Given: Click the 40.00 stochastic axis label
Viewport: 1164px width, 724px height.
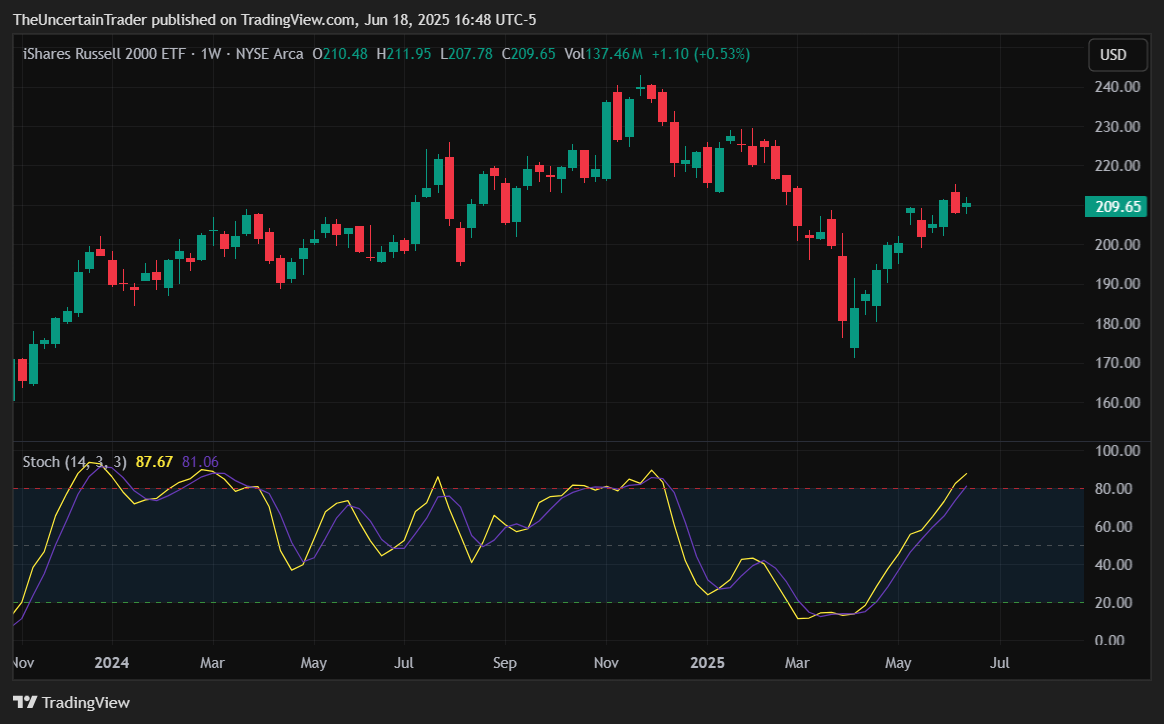Looking at the screenshot, I should point(1113,565).
